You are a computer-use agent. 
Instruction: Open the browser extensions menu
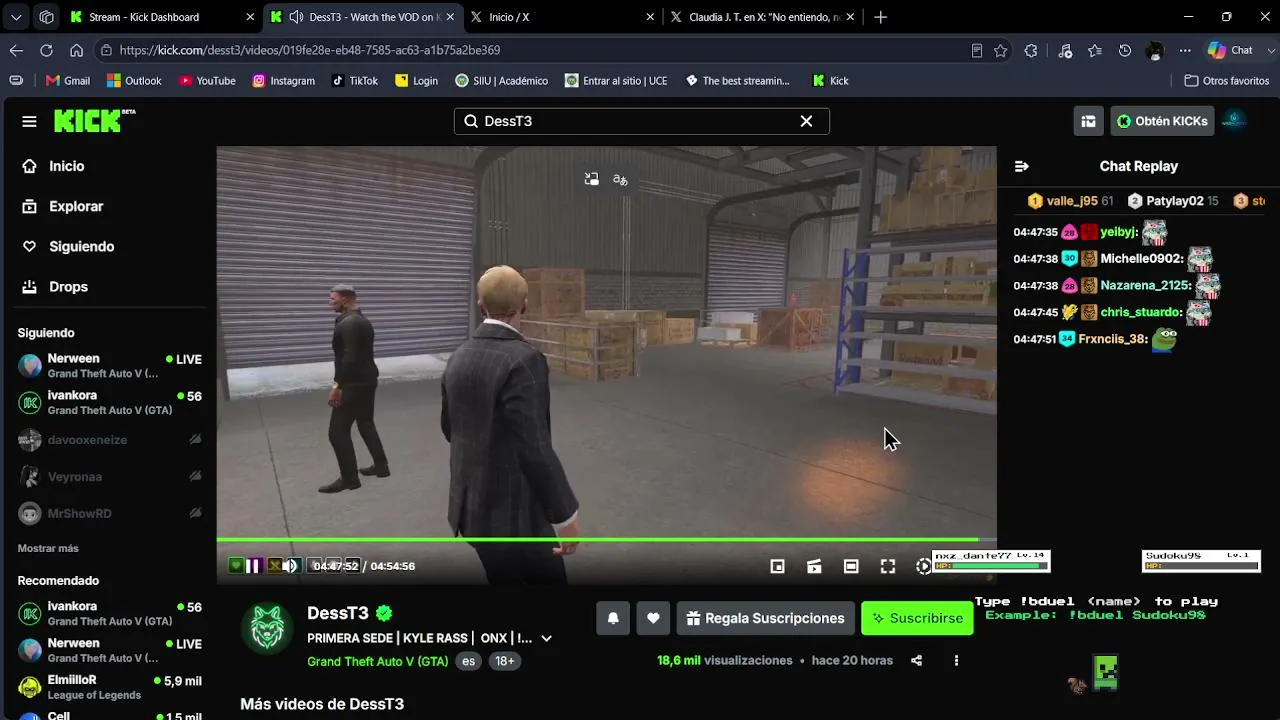pos(1031,50)
